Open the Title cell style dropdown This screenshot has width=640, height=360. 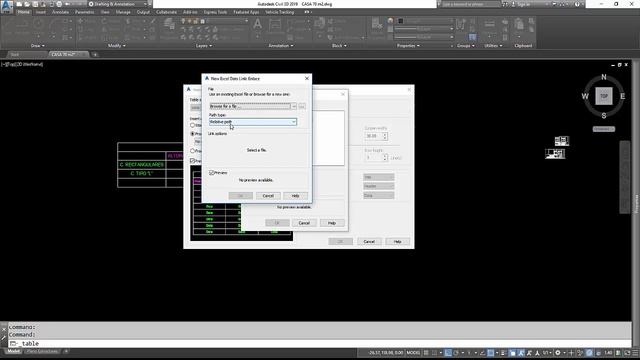(x=379, y=177)
